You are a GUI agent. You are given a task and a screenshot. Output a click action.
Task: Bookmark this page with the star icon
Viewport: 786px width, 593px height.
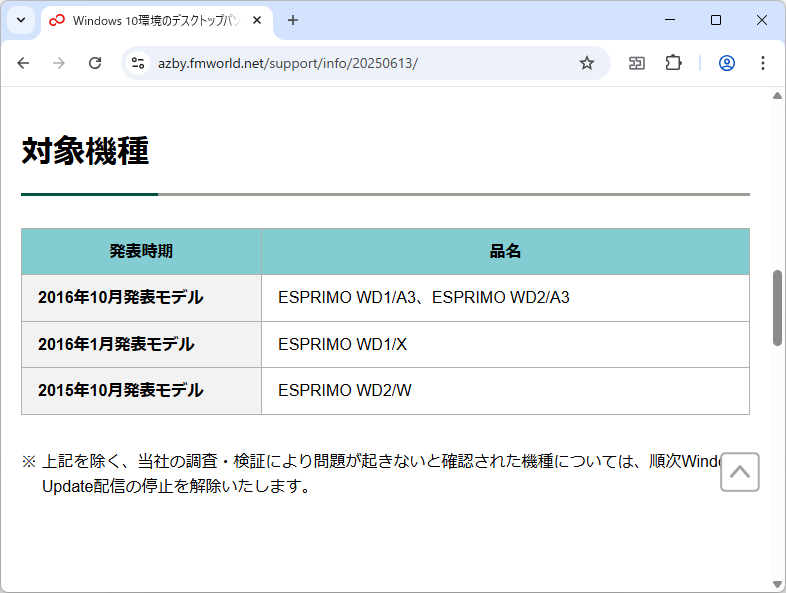tap(586, 63)
